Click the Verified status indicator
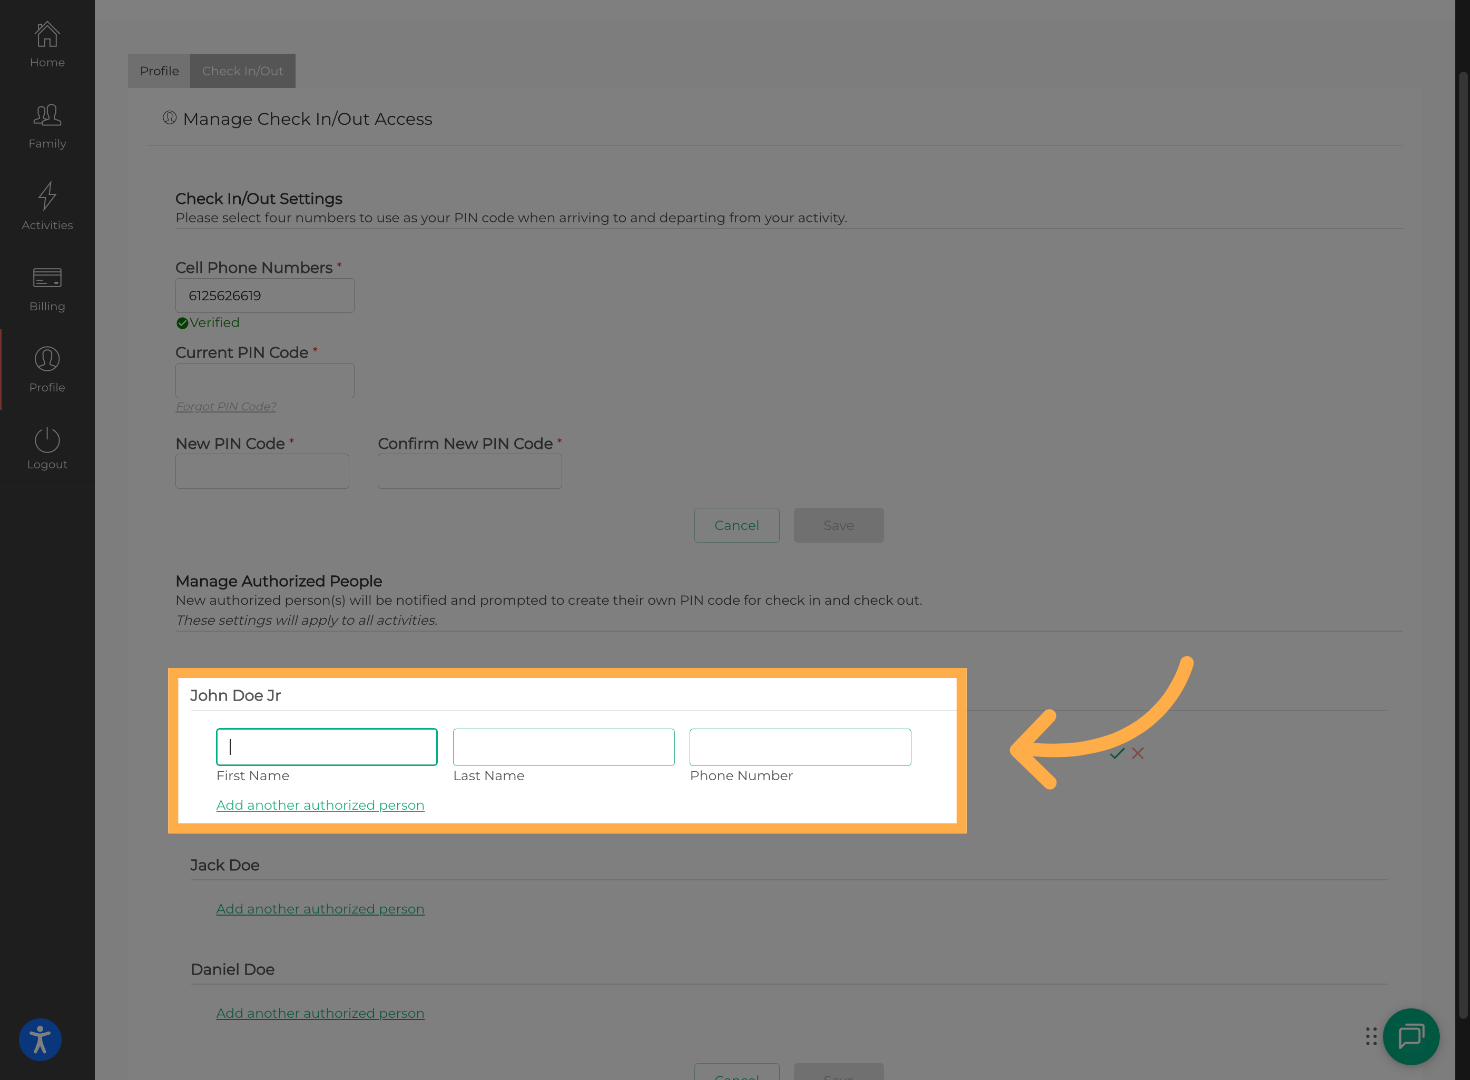This screenshot has height=1080, width=1470. point(207,322)
